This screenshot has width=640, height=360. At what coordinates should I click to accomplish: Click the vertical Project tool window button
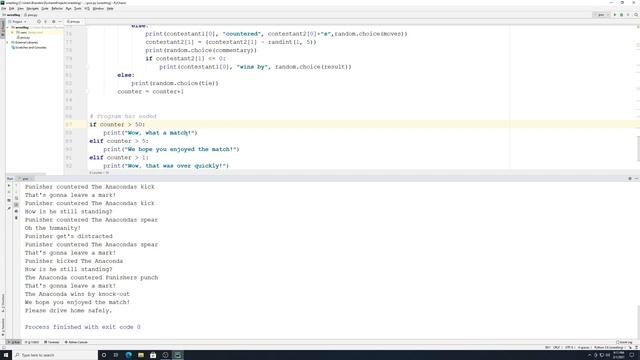pyautogui.click(x=2, y=29)
